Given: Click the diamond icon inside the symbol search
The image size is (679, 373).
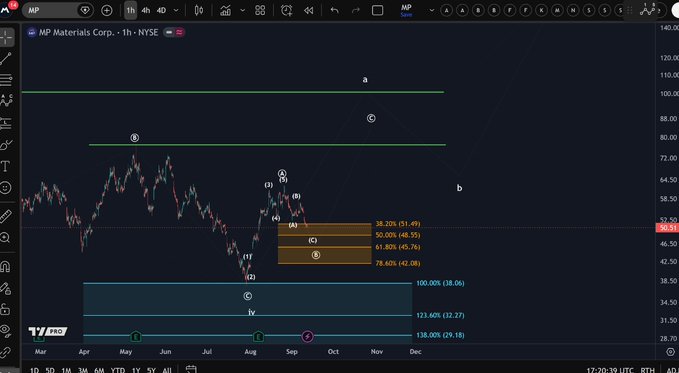Looking at the screenshot, I should pos(85,10).
